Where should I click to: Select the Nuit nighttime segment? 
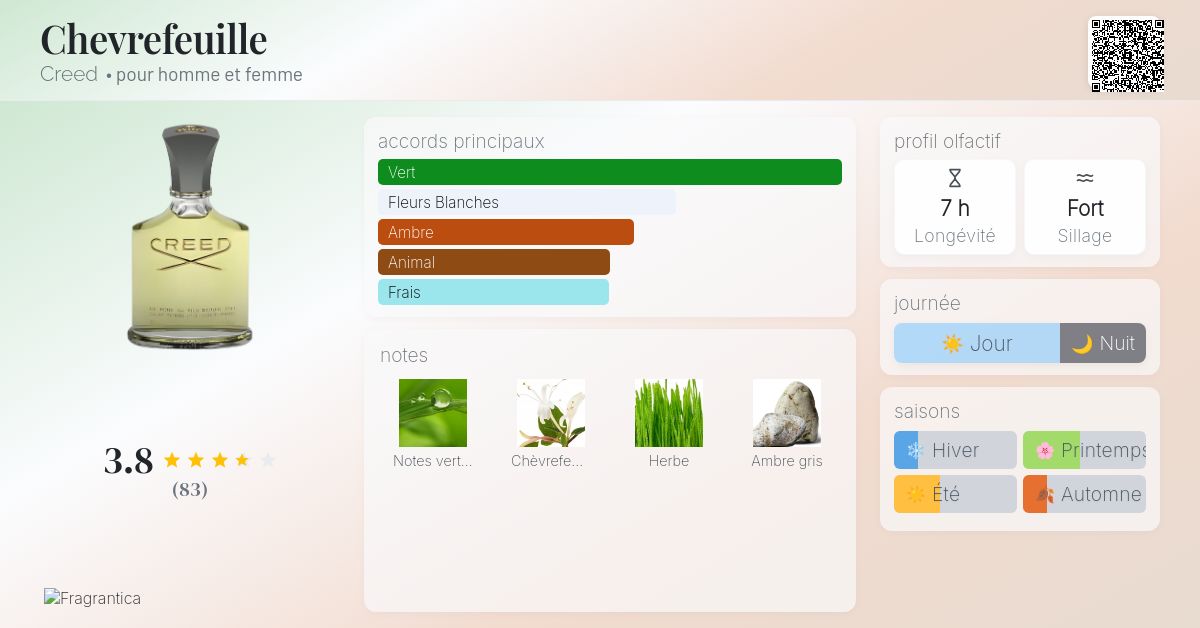point(1103,343)
